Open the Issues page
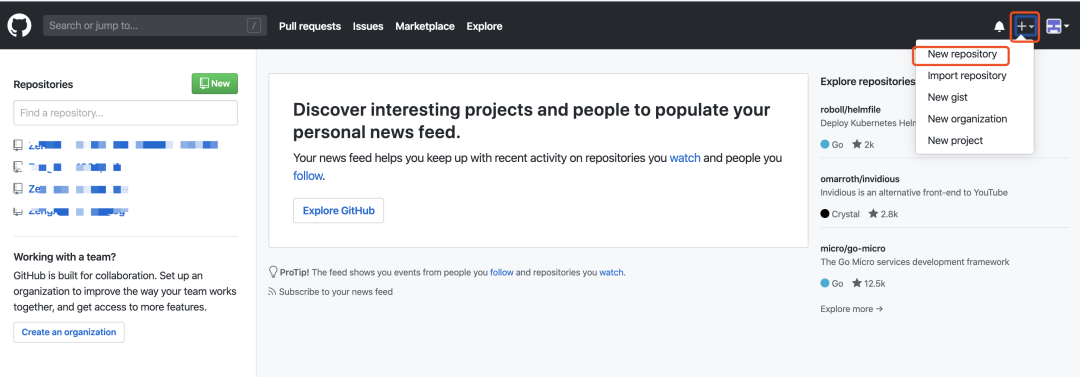 click(368, 26)
